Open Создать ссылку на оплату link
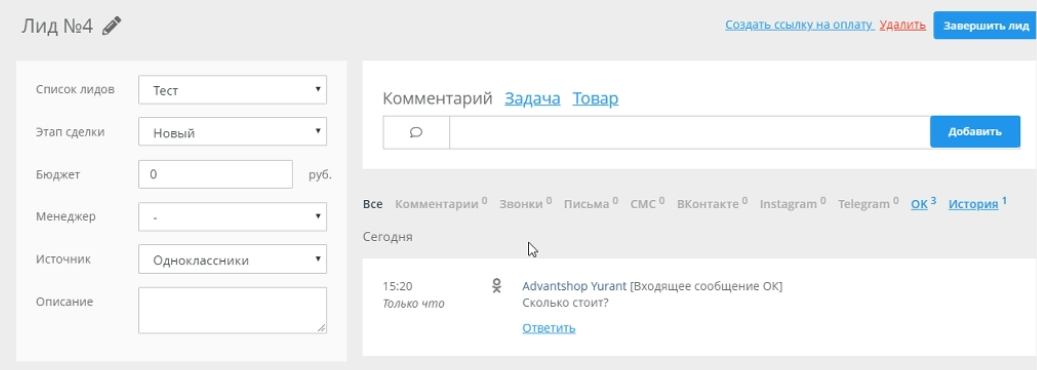1037x370 pixels. pyautogui.click(x=800, y=25)
